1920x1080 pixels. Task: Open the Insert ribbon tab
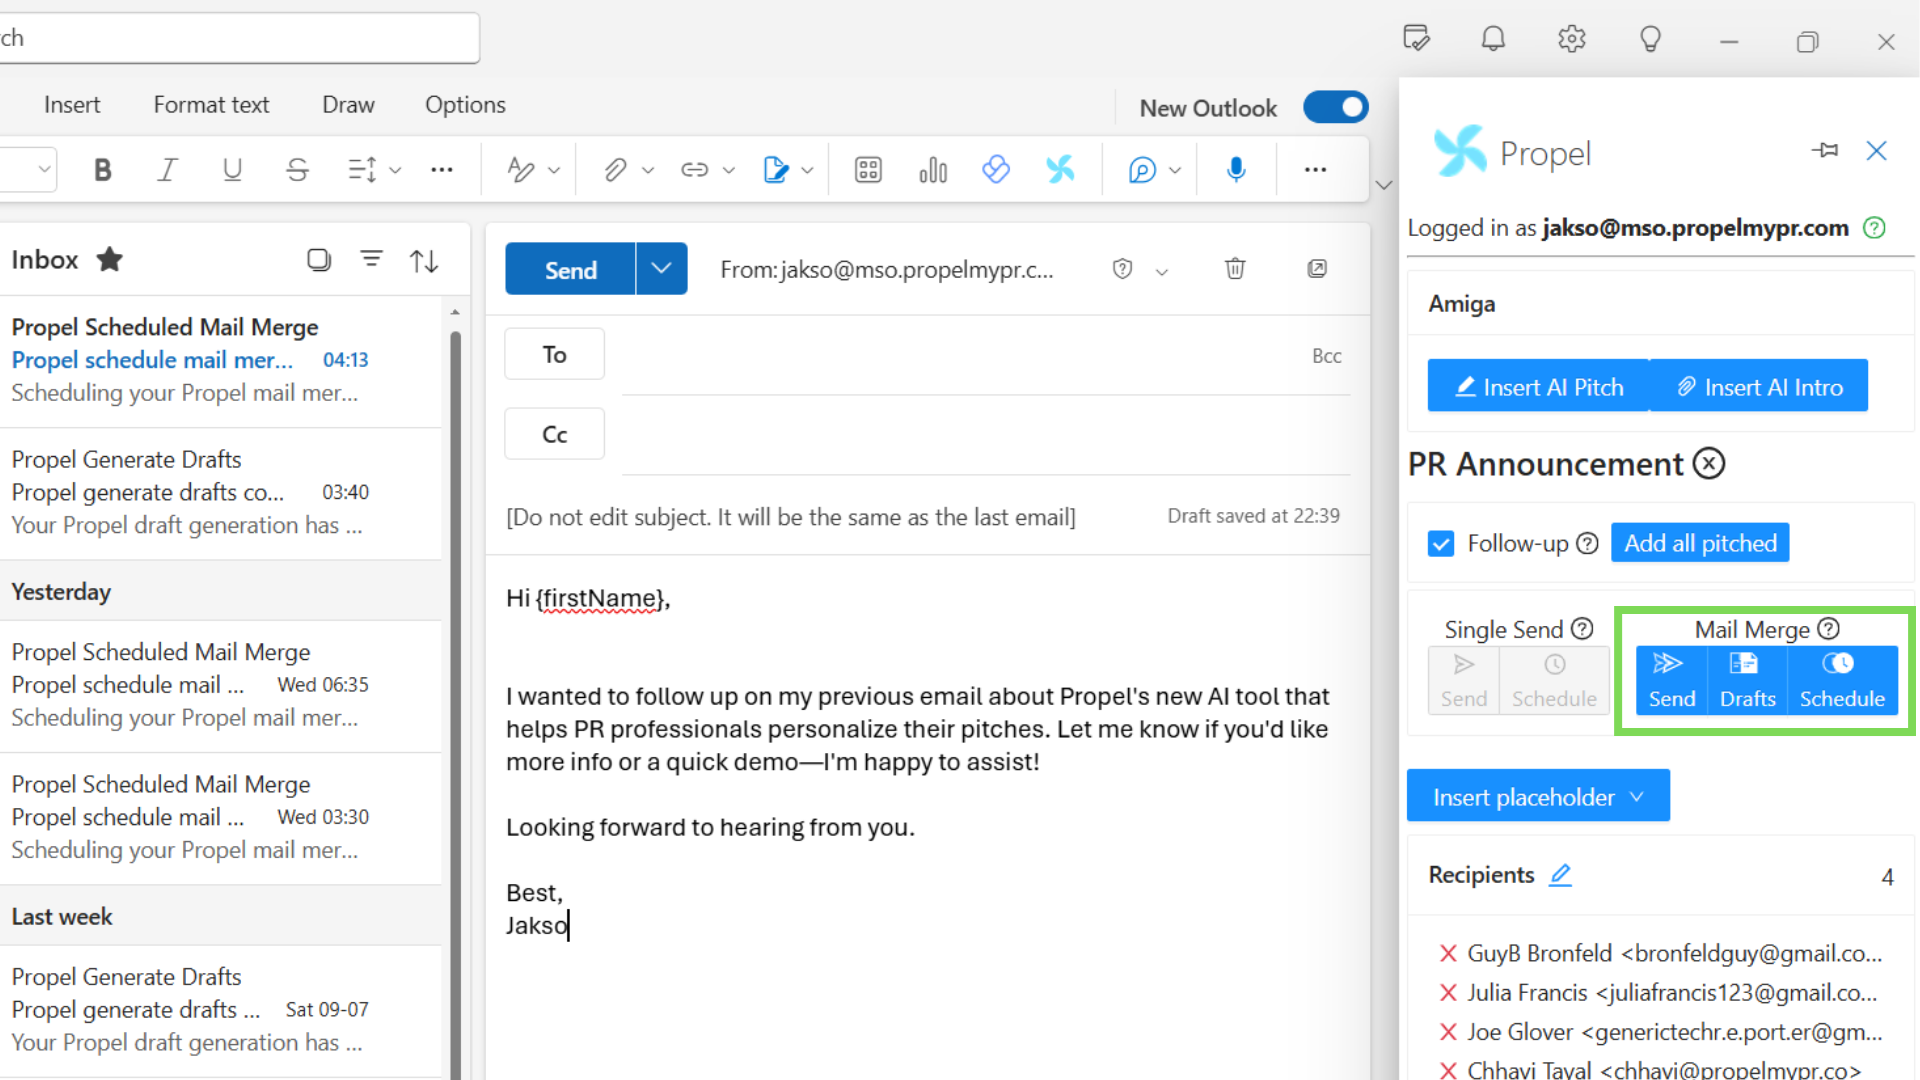(72, 105)
